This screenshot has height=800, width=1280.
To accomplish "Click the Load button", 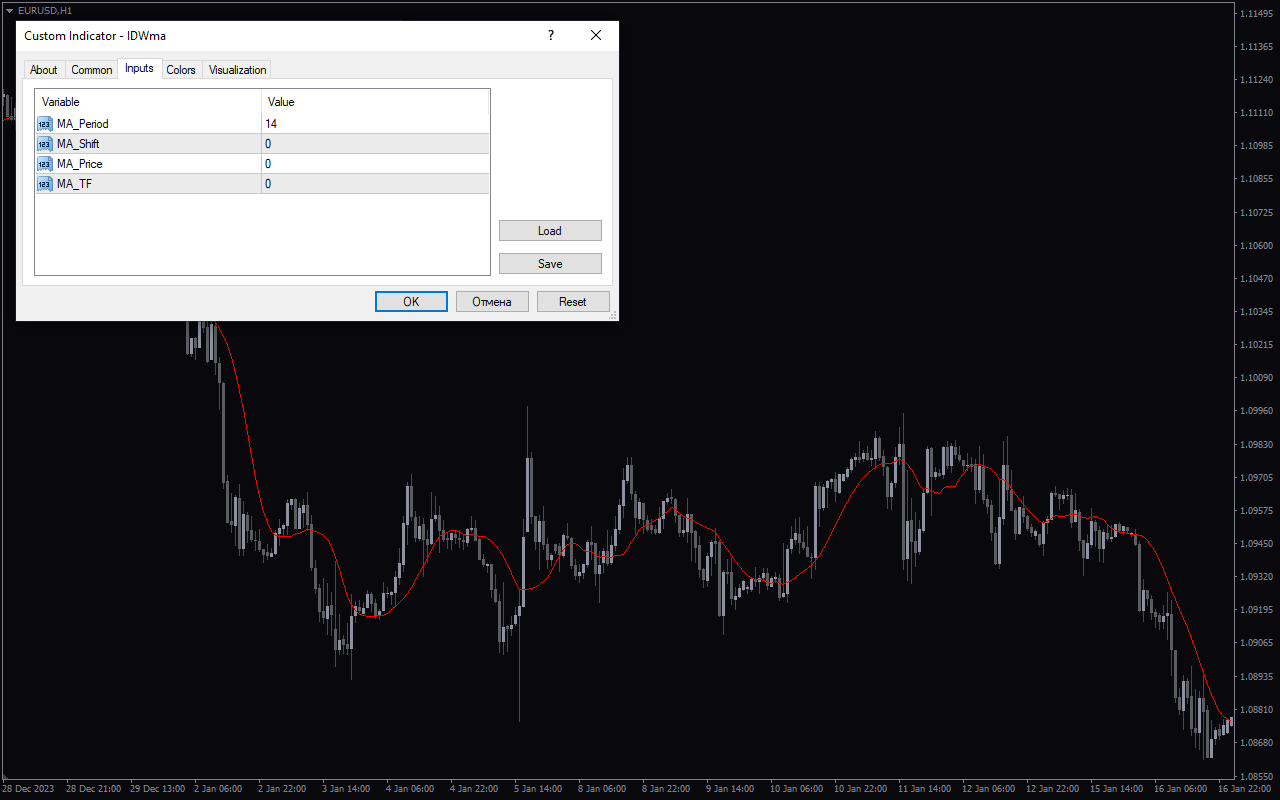I will (550, 231).
